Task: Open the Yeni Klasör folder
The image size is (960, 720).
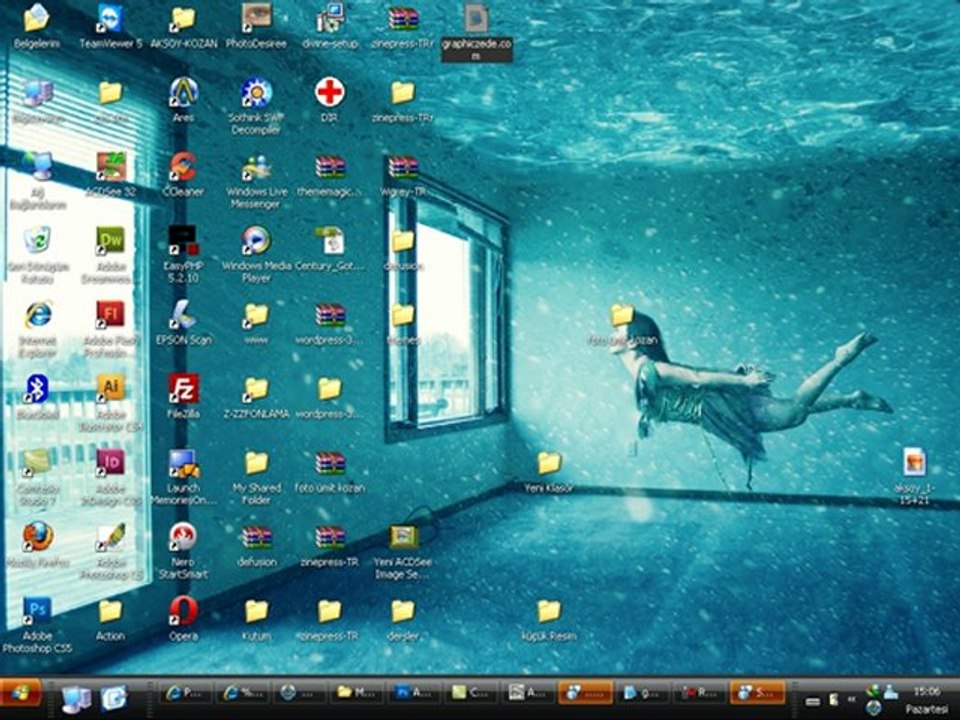Action: point(549,463)
